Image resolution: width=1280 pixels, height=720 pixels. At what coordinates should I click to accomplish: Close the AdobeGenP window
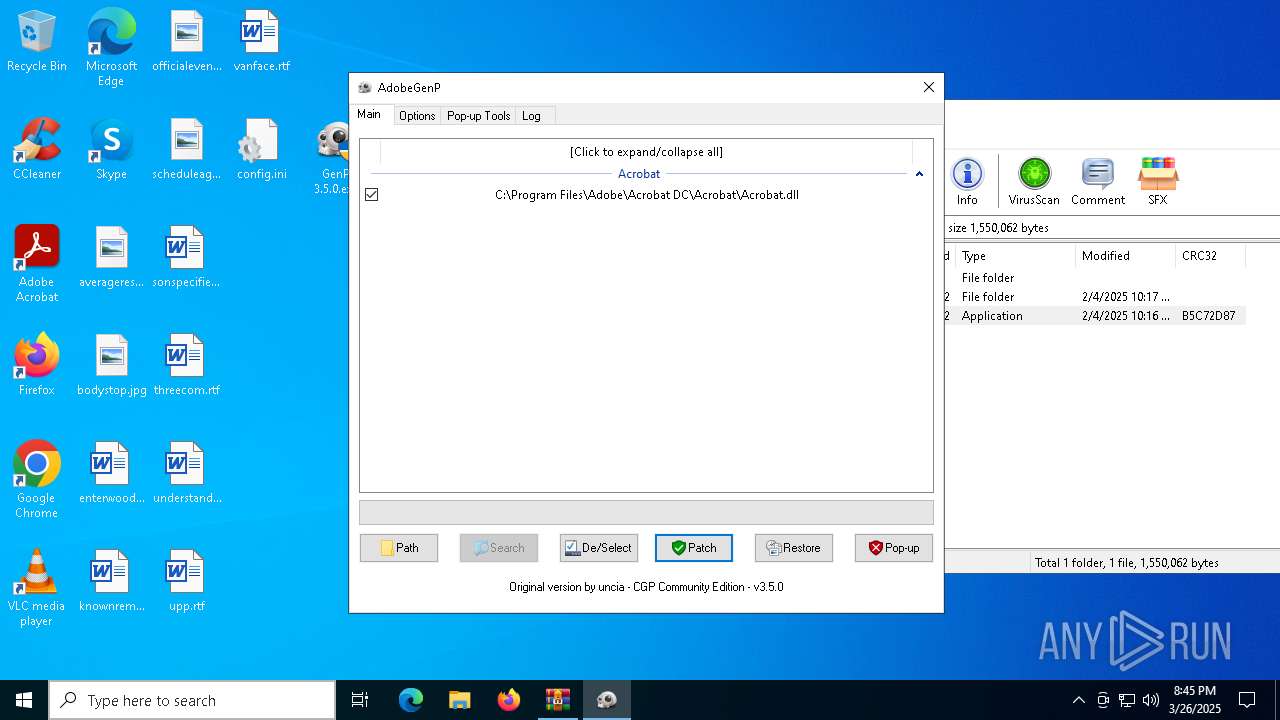pyautogui.click(x=929, y=87)
